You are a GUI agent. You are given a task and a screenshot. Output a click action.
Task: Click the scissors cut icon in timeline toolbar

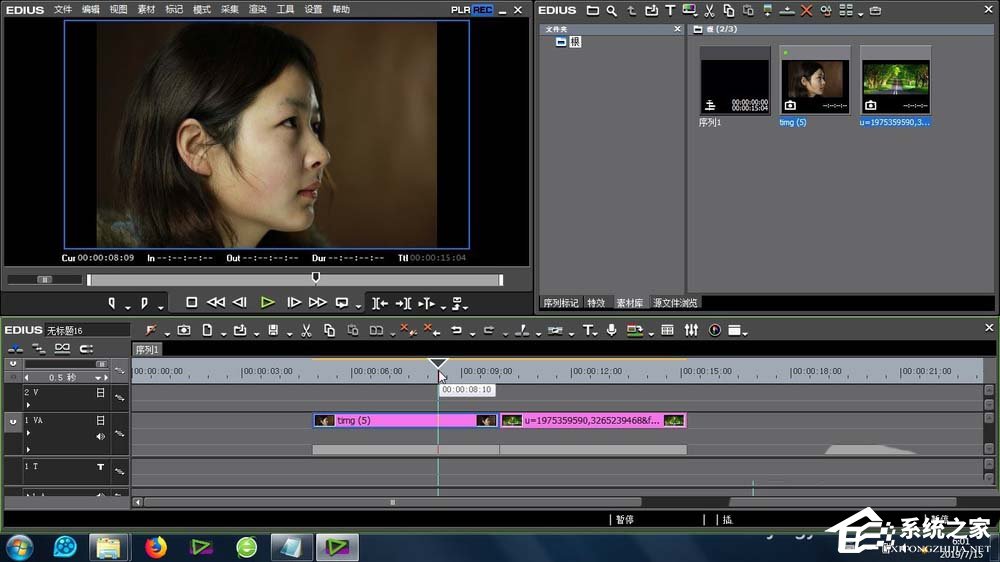click(306, 330)
